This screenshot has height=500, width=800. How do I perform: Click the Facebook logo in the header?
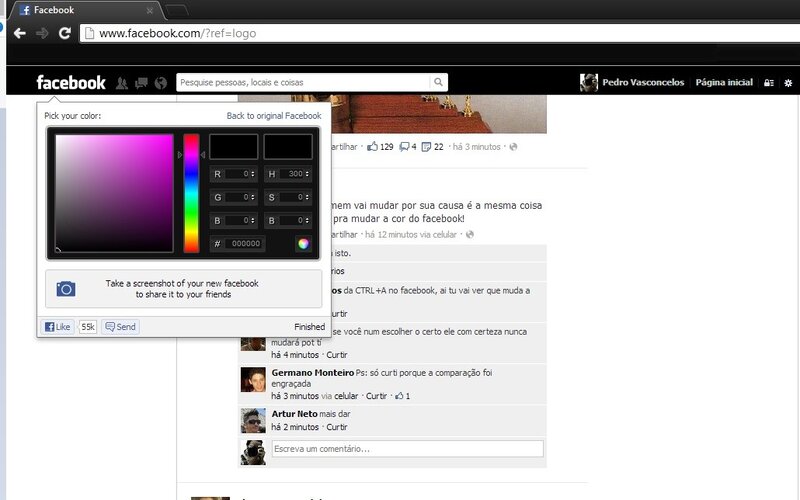tap(71, 82)
